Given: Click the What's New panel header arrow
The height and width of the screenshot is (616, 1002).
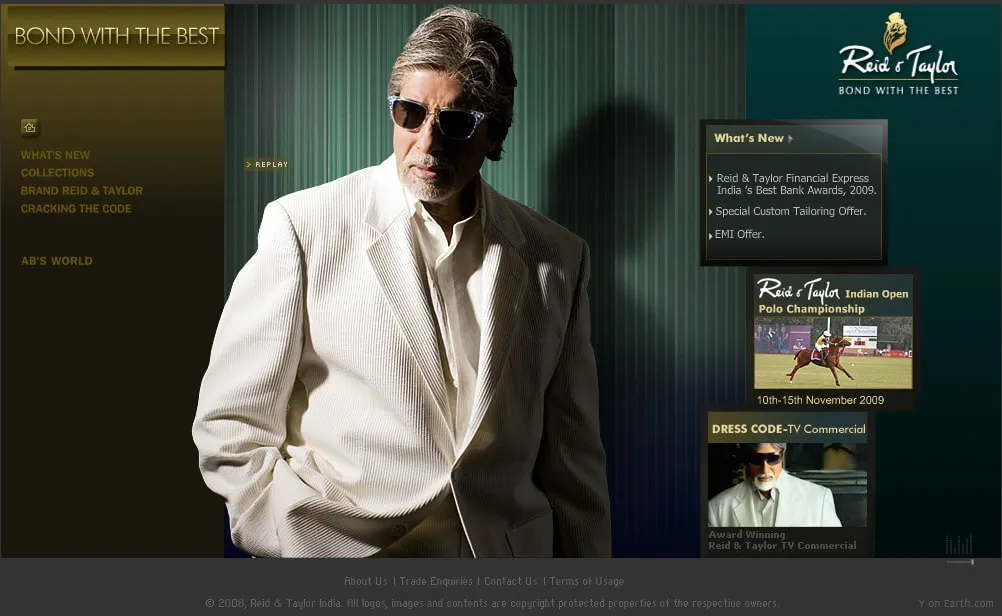Looking at the screenshot, I should click(790, 139).
